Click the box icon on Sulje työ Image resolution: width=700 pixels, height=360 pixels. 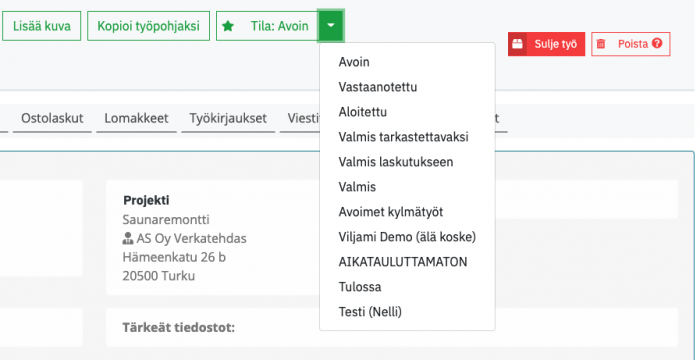(x=517, y=44)
